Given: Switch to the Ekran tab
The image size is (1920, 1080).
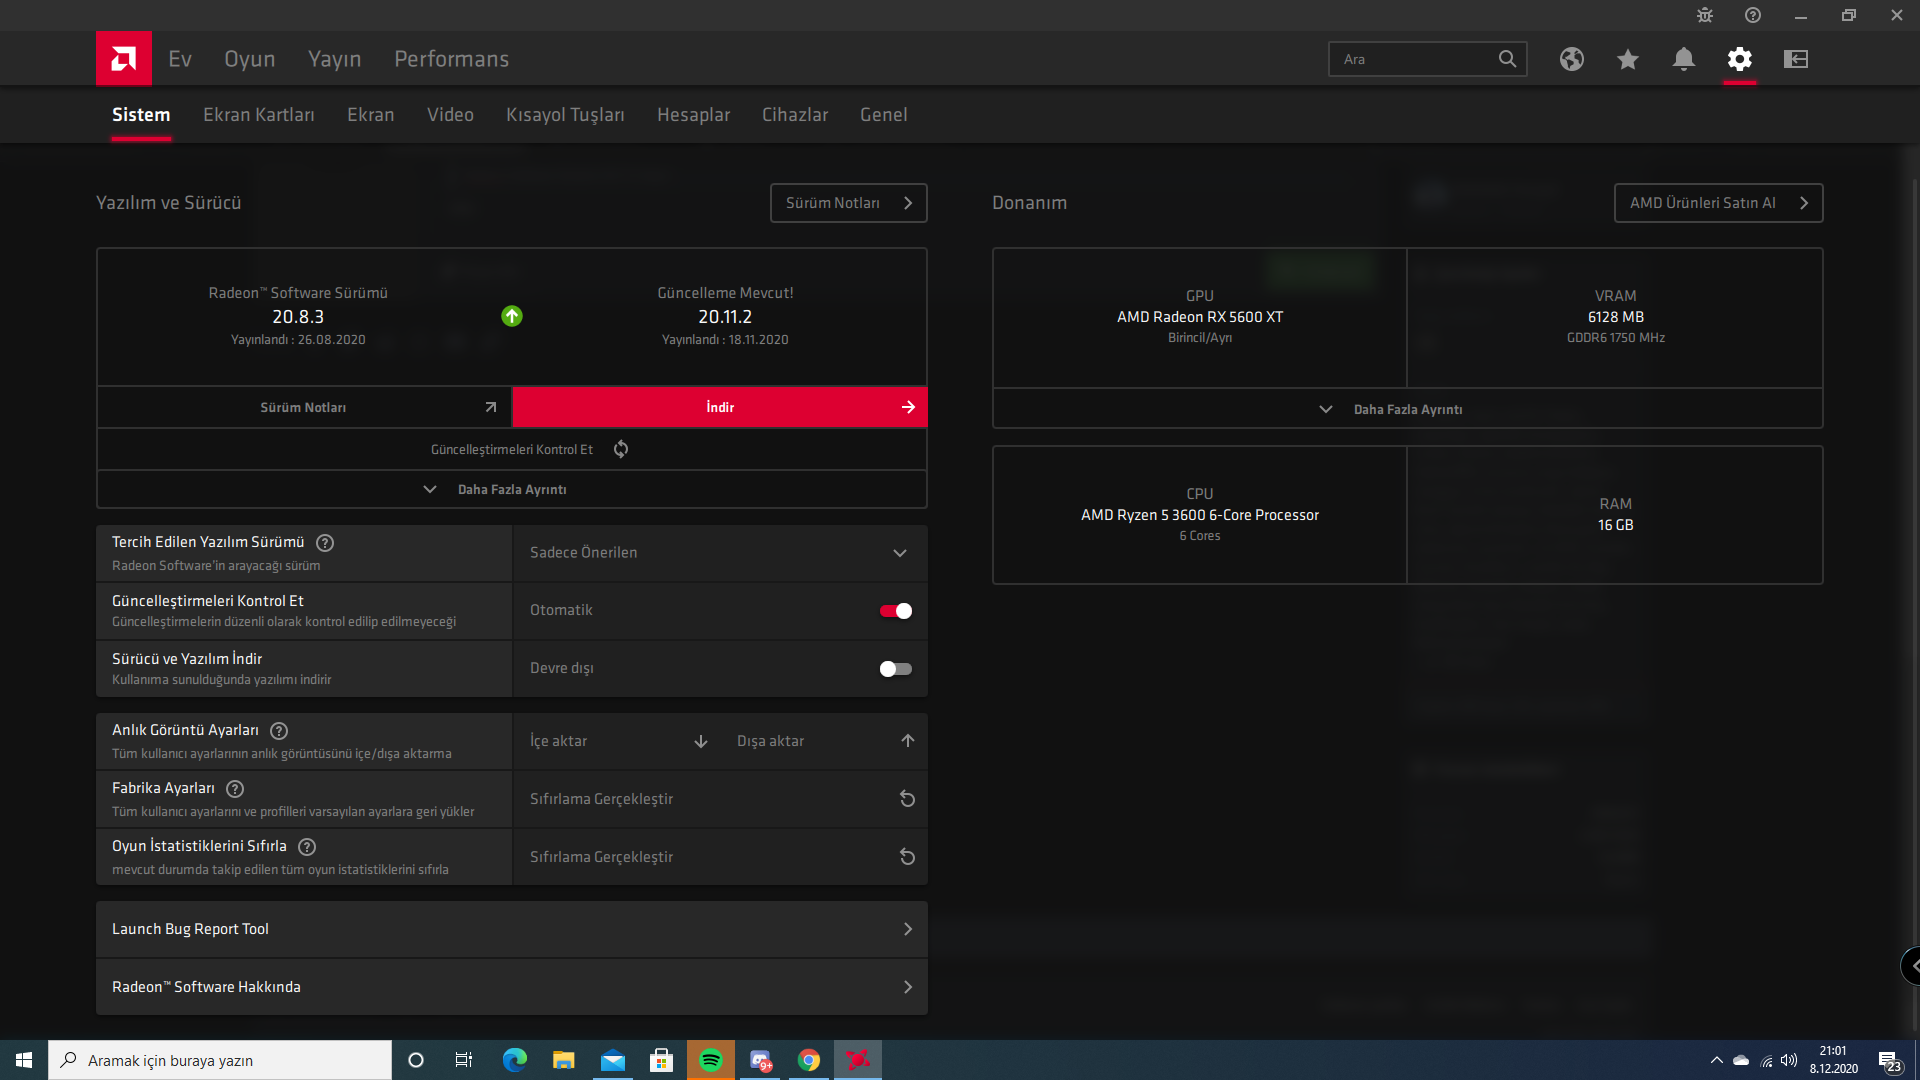Looking at the screenshot, I should [x=371, y=115].
